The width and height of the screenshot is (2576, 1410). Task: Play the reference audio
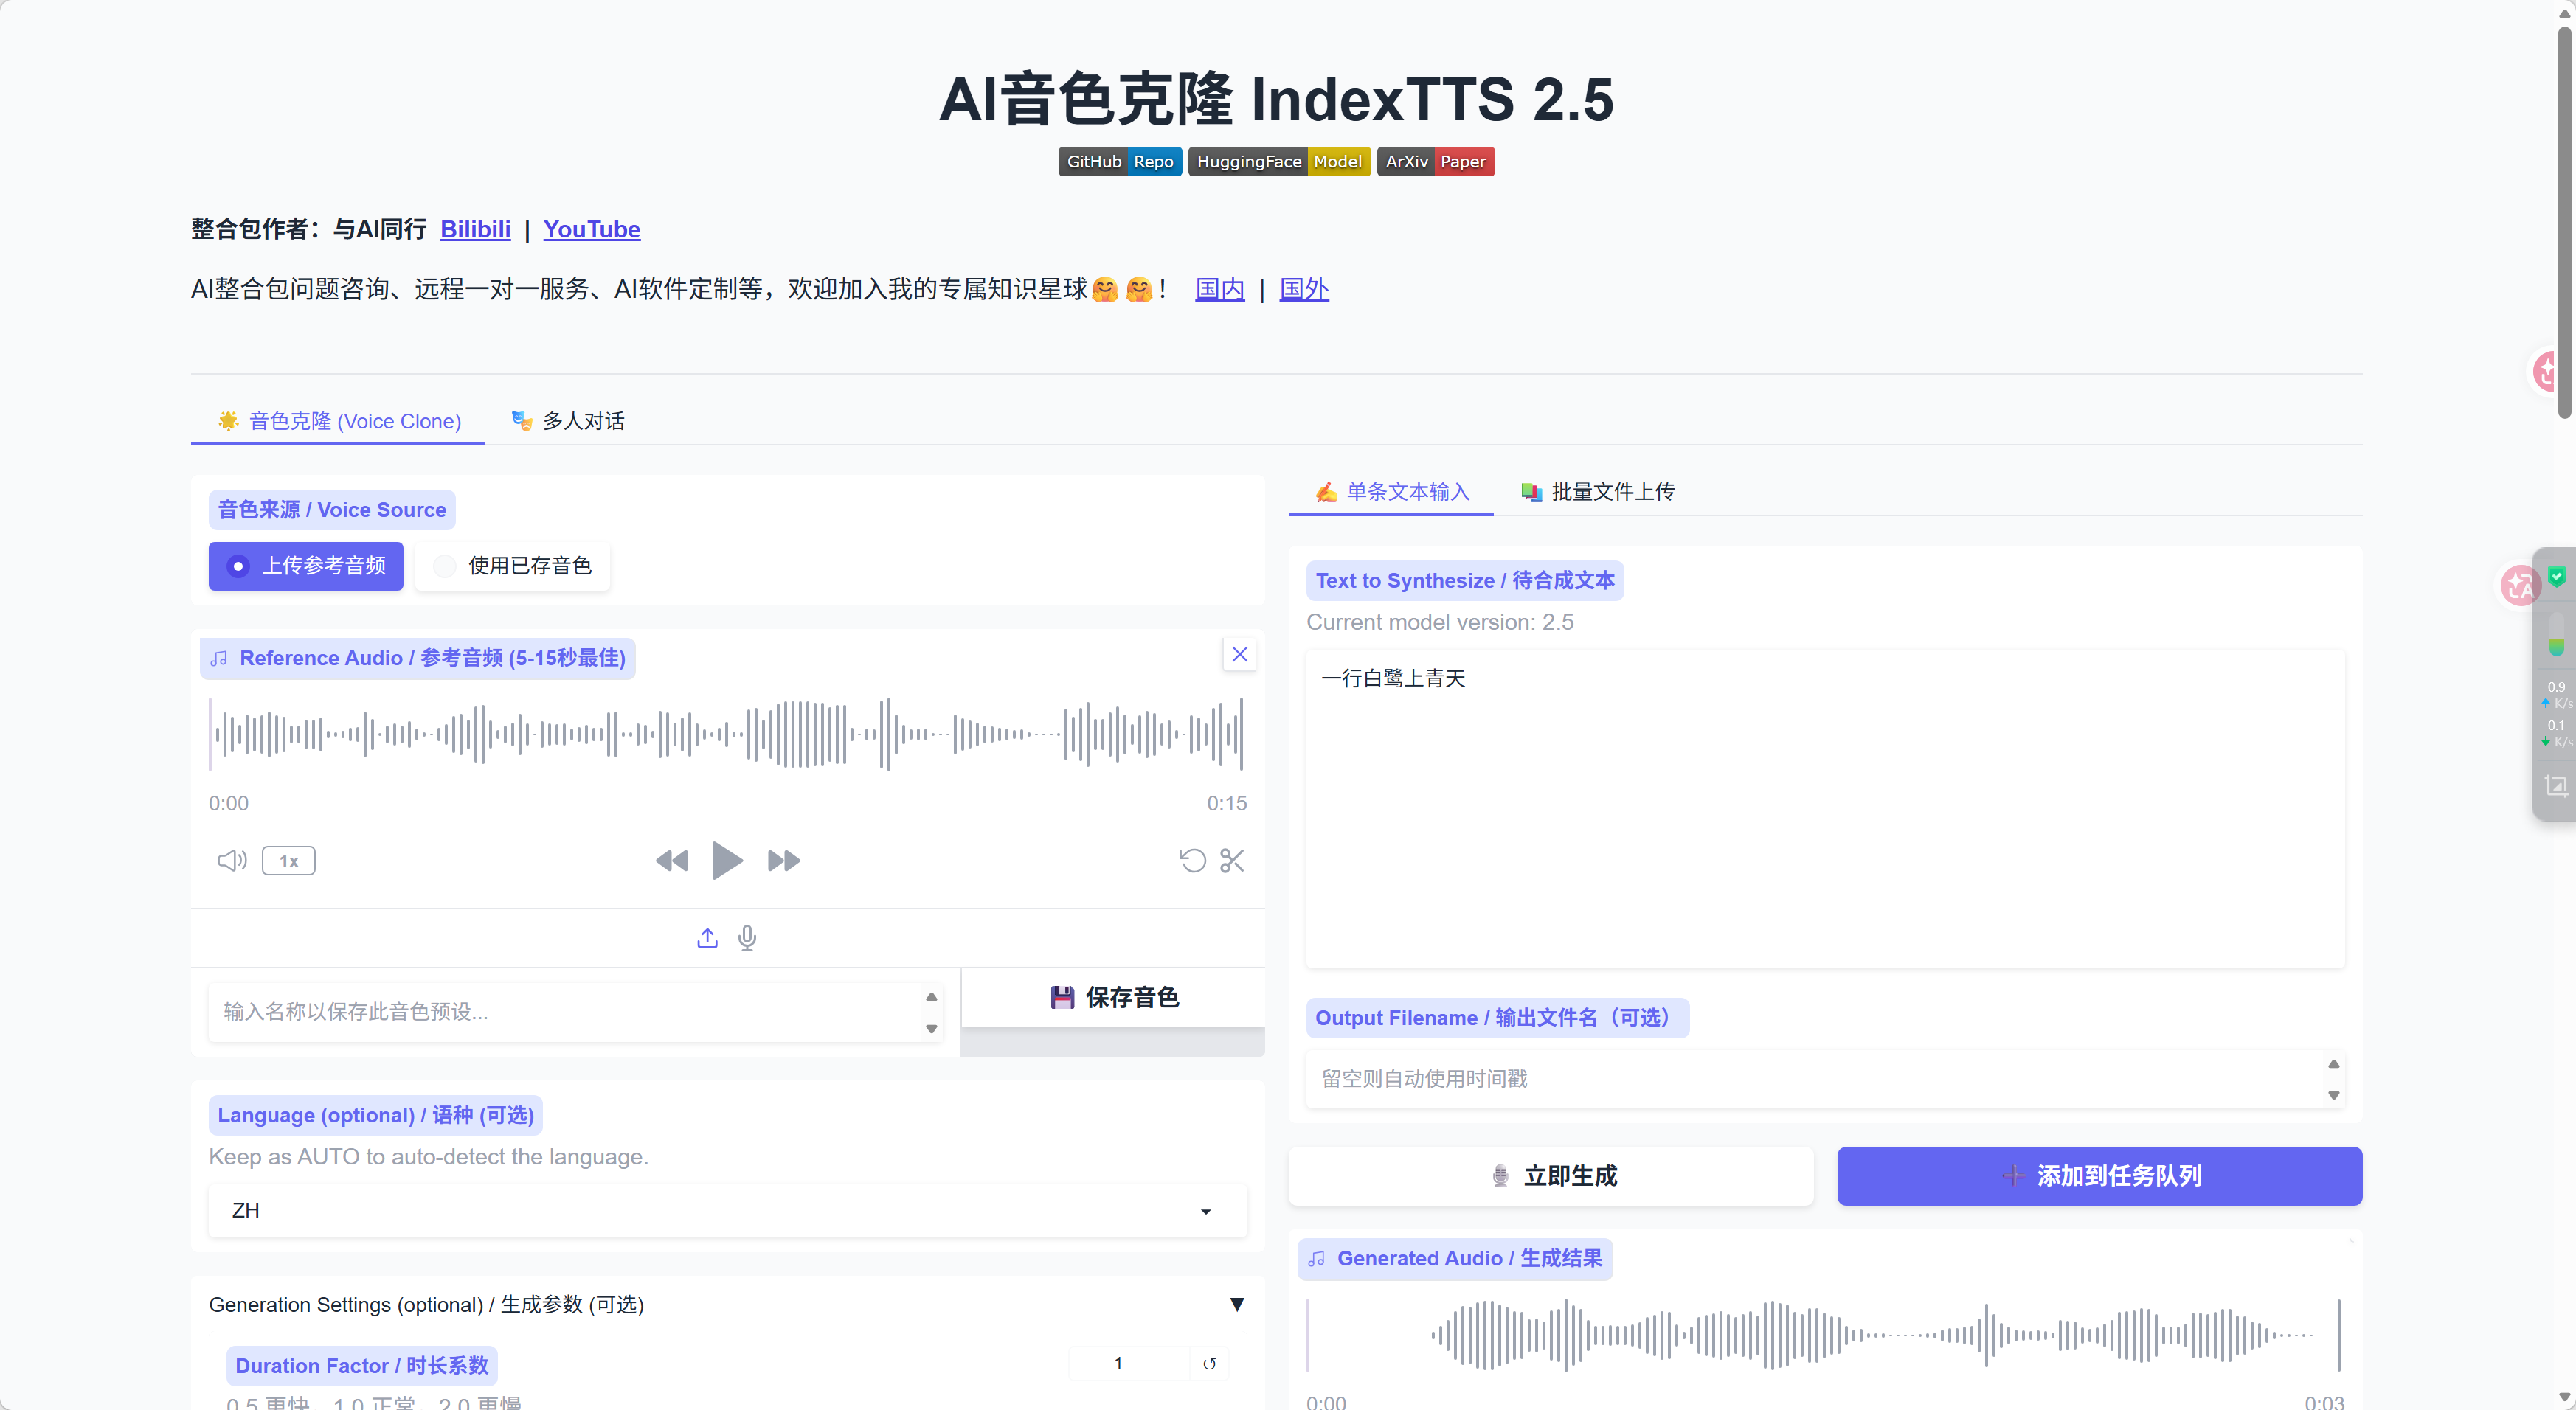tap(727, 861)
